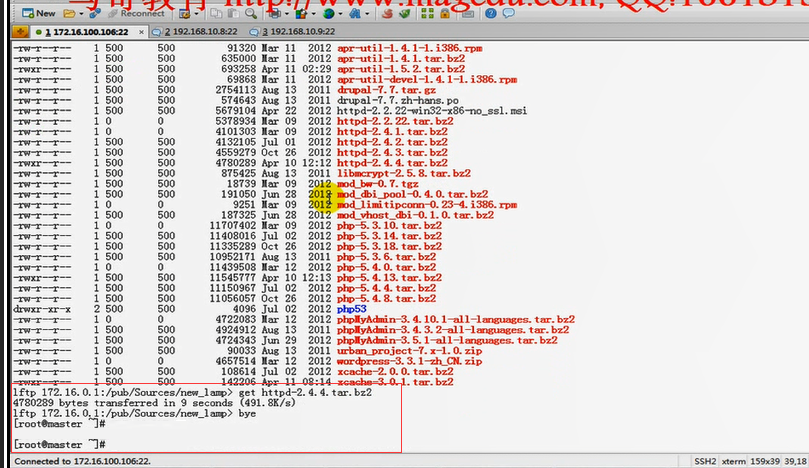809x468 pixels.
Task: Expand the globe encoding dropdown arrow
Action: 340,14
